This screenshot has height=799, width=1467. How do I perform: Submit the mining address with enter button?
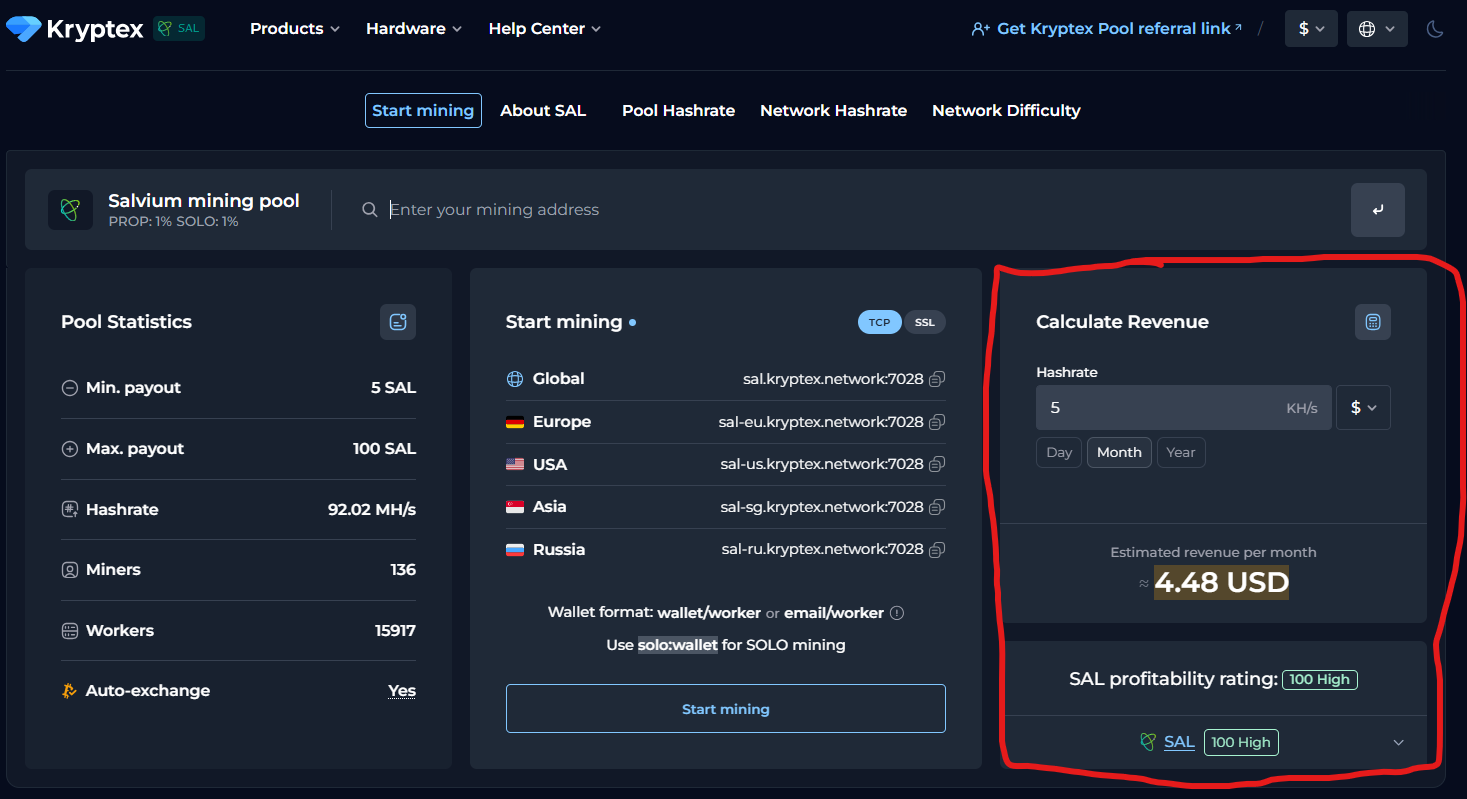click(1378, 210)
